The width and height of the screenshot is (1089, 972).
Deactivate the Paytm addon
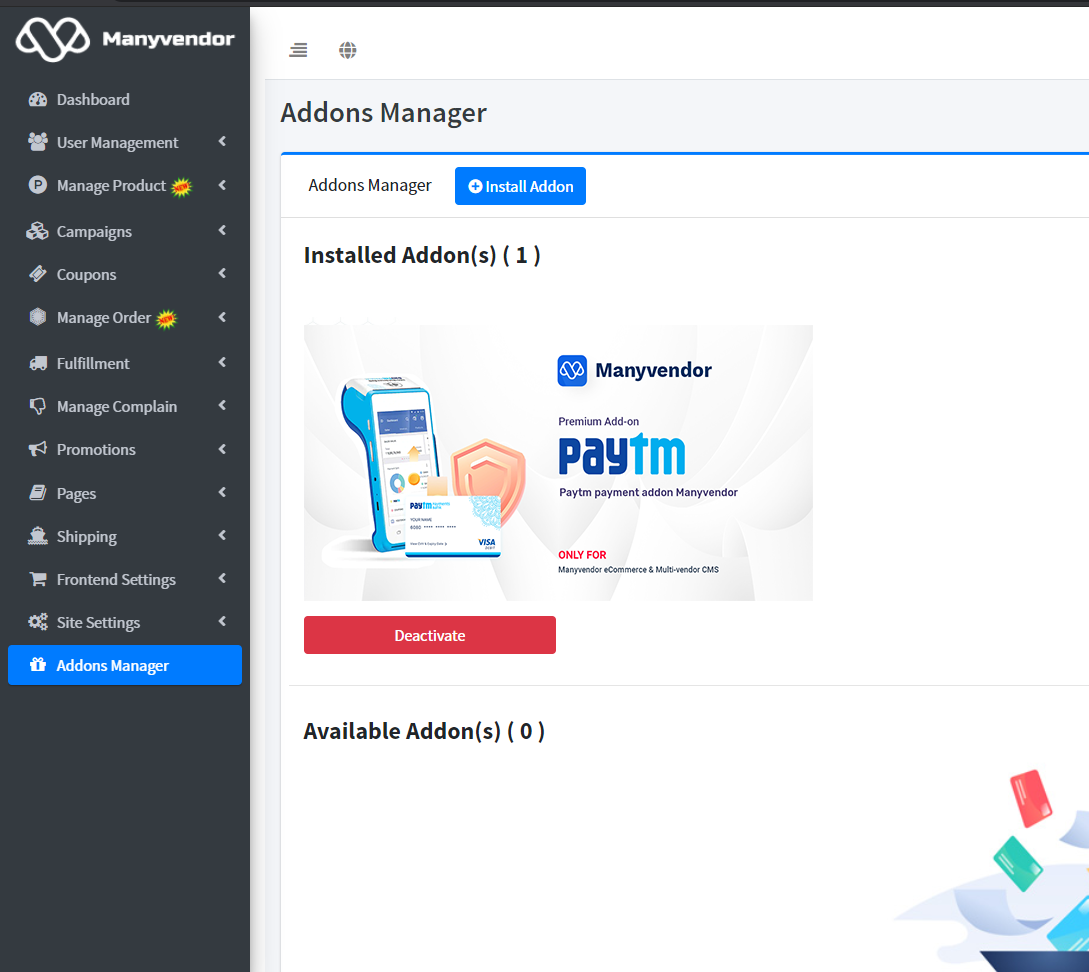point(430,635)
